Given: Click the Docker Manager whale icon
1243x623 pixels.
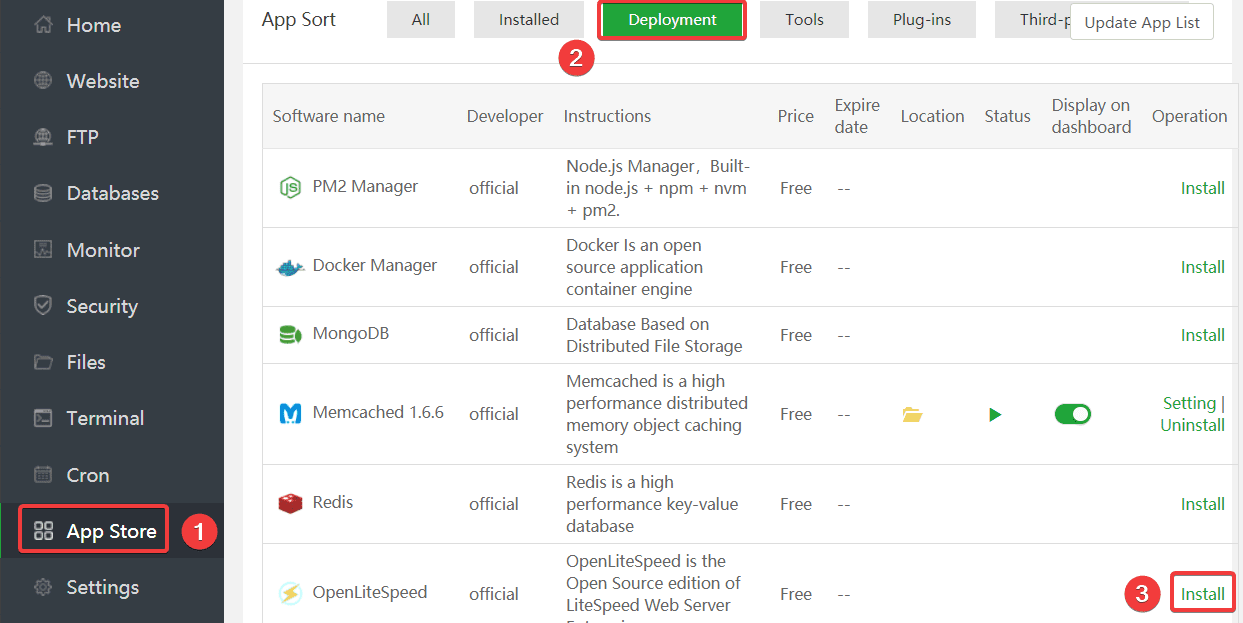Looking at the screenshot, I should (290, 267).
